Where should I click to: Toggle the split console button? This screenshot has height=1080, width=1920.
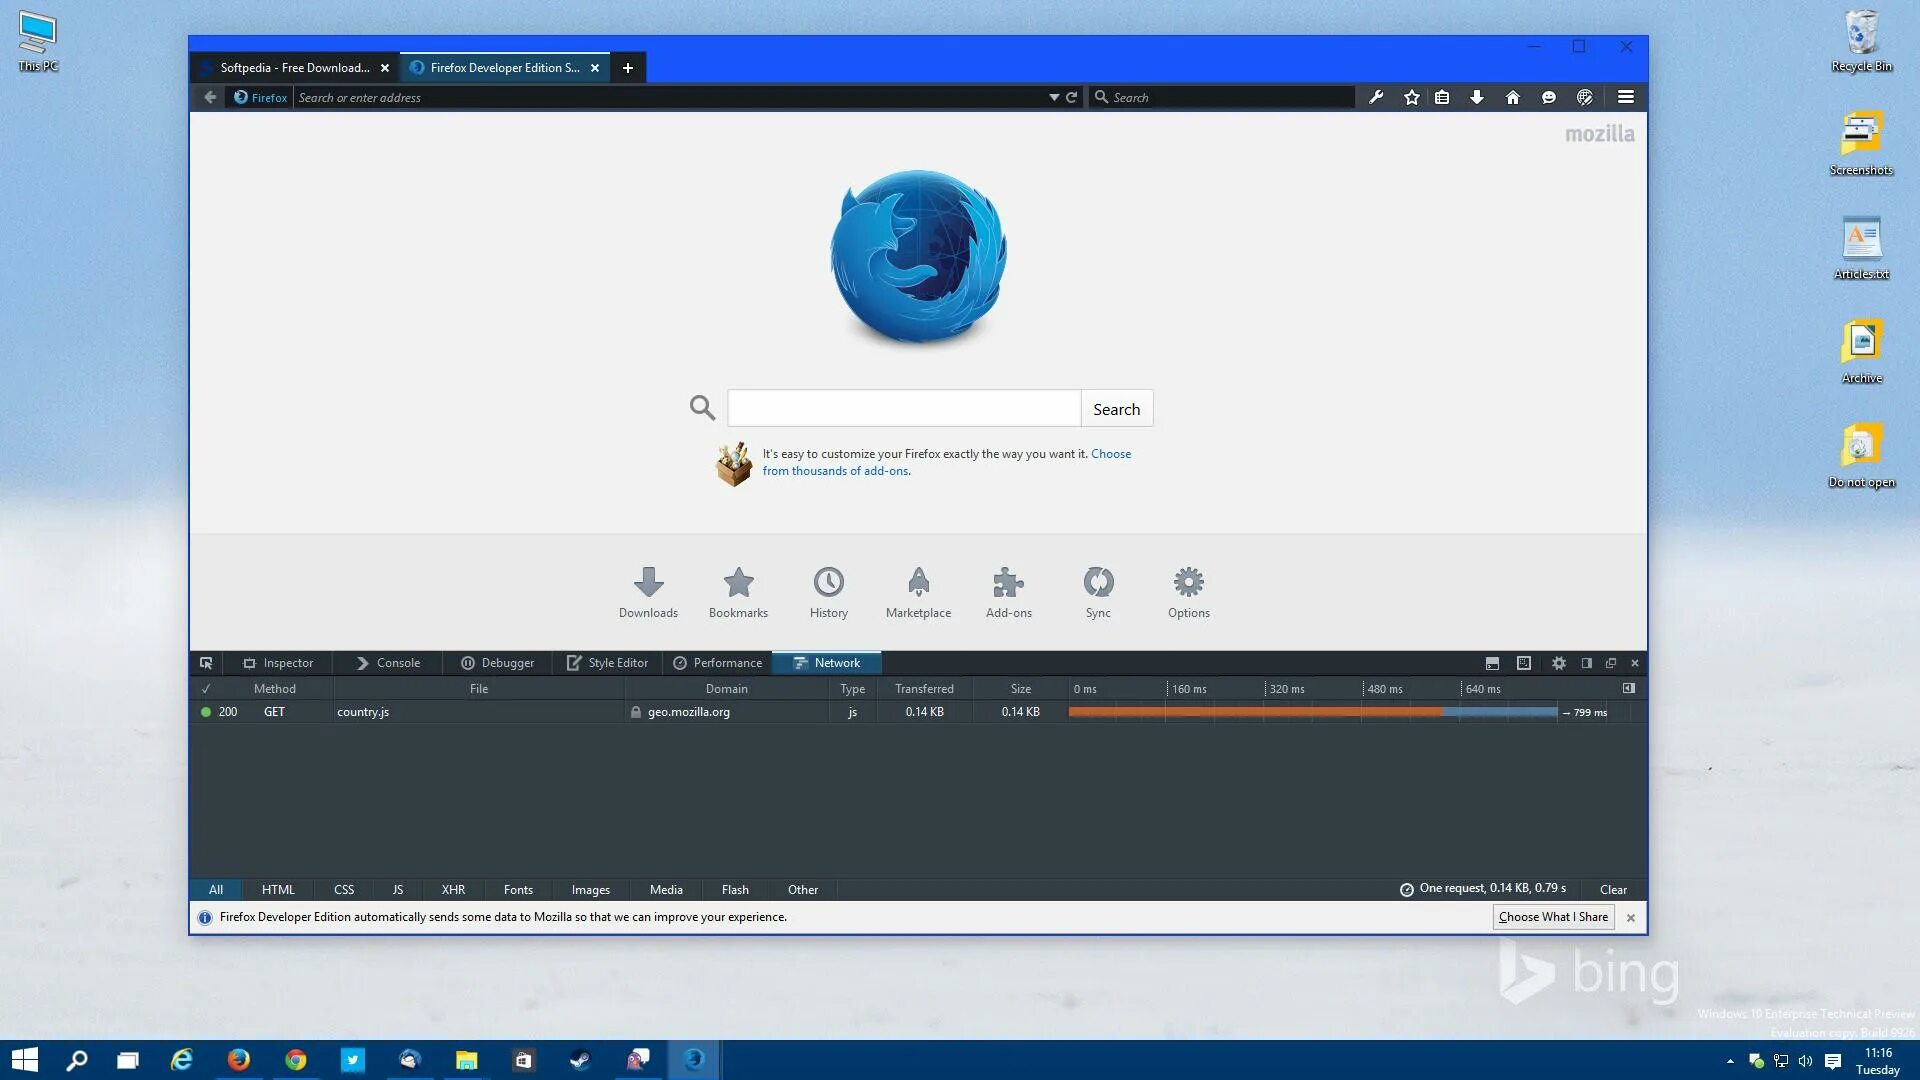(x=1492, y=663)
